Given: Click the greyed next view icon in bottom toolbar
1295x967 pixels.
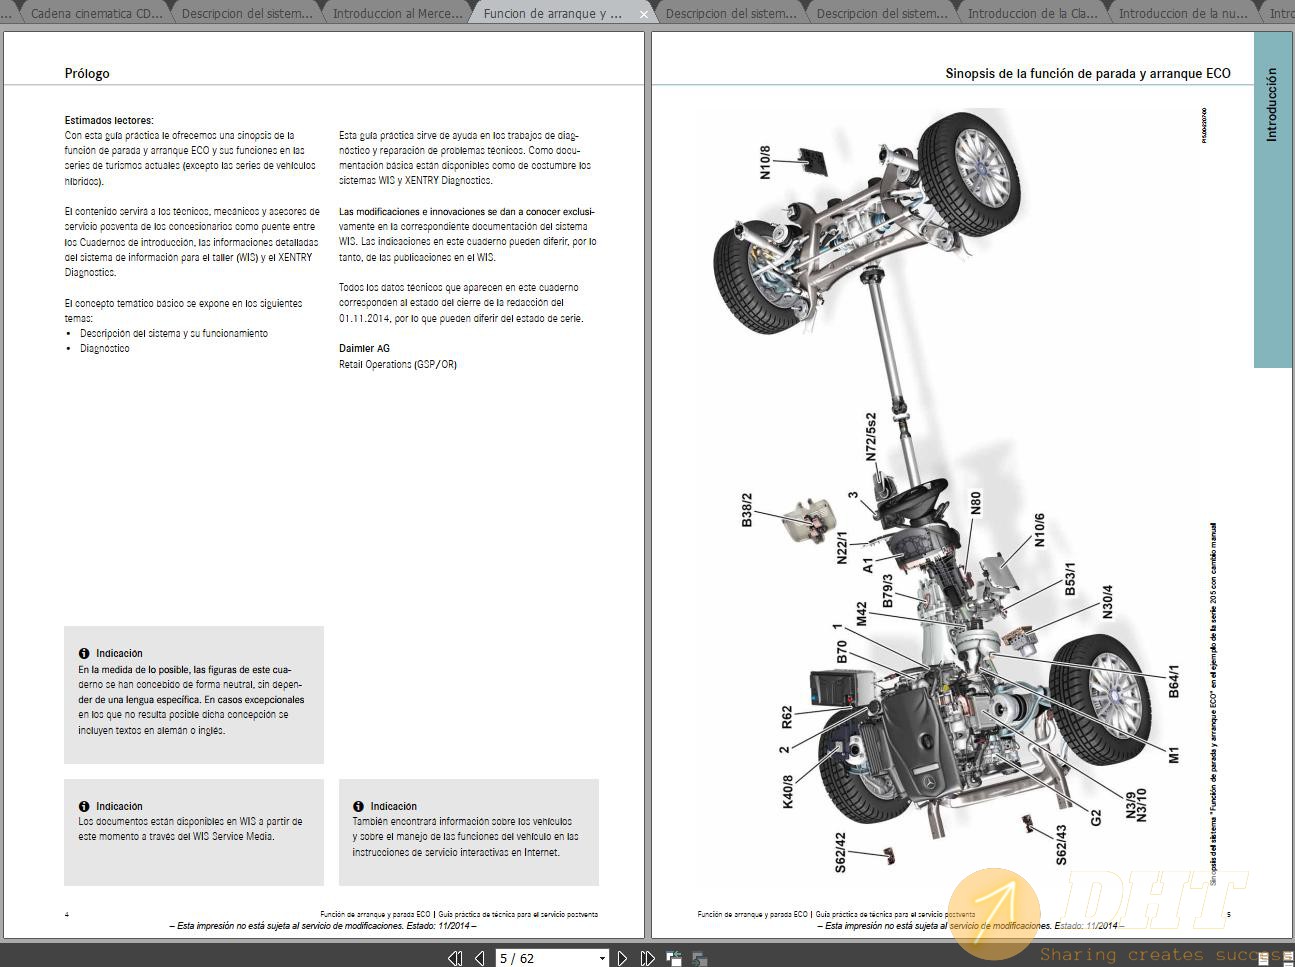Looking at the screenshot, I should [699, 958].
